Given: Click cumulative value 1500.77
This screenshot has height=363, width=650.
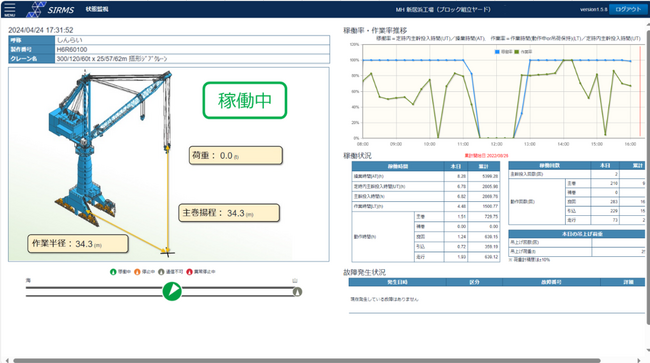Looking at the screenshot, I should pyautogui.click(x=490, y=206).
